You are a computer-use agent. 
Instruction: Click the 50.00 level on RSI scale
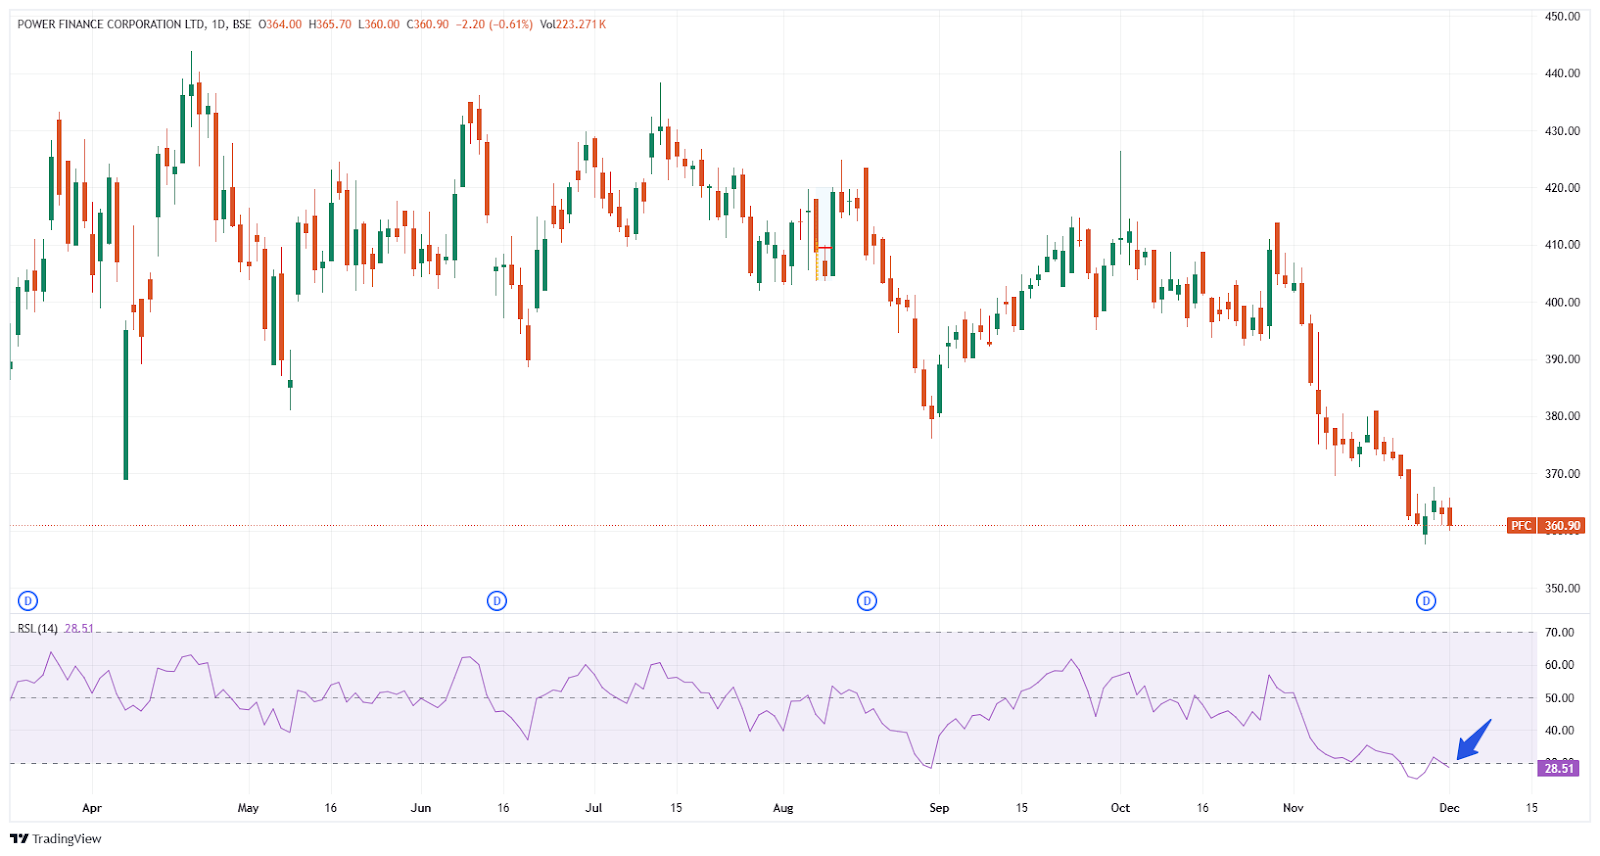1559,698
